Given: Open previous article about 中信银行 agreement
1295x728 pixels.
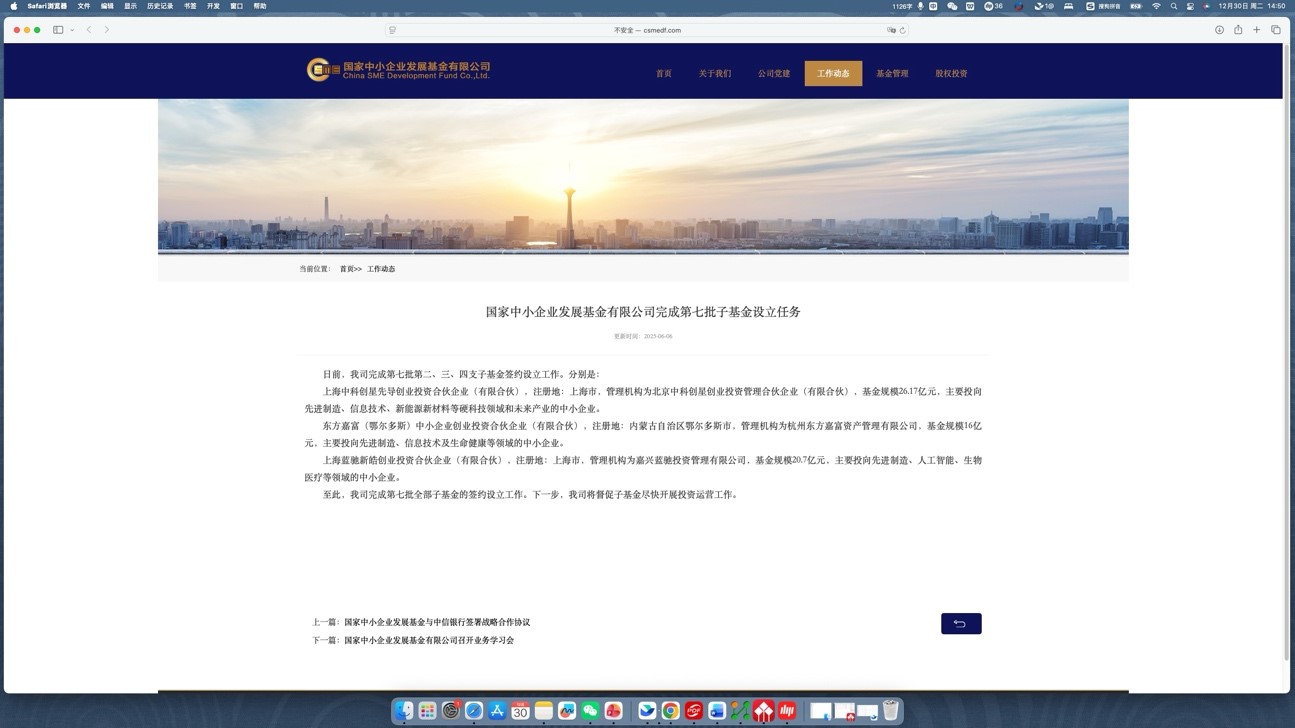Looking at the screenshot, I should click(437, 622).
